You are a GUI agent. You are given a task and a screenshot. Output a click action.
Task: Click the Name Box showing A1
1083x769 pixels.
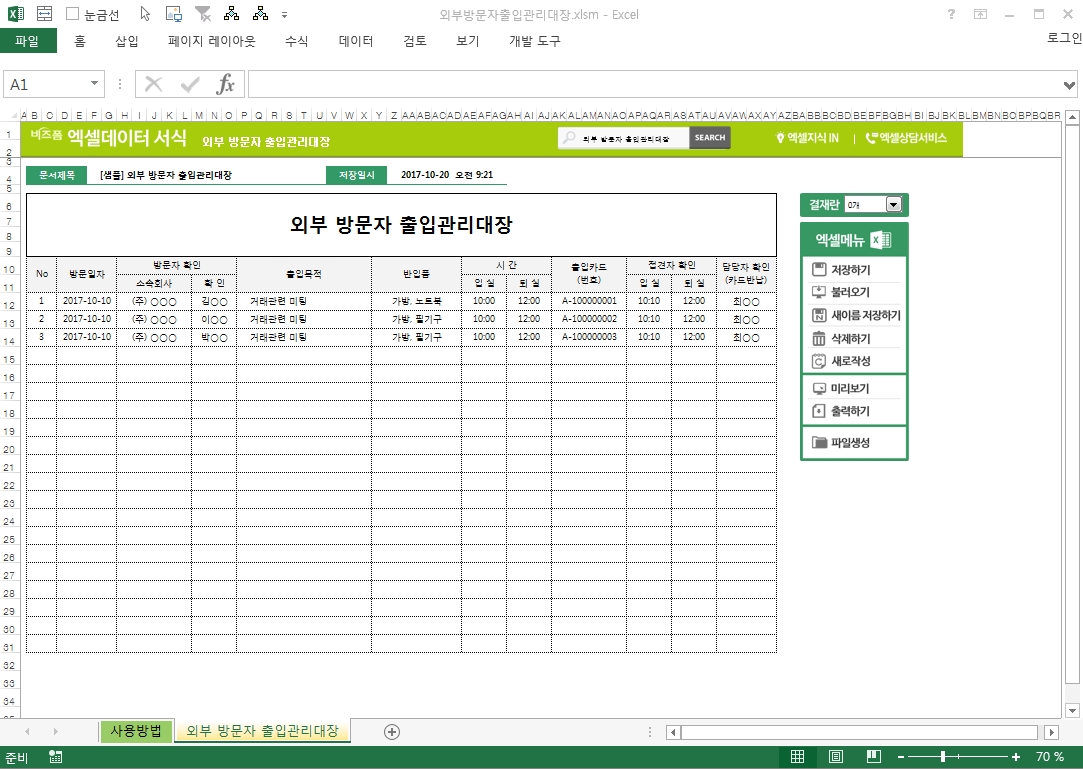point(46,84)
